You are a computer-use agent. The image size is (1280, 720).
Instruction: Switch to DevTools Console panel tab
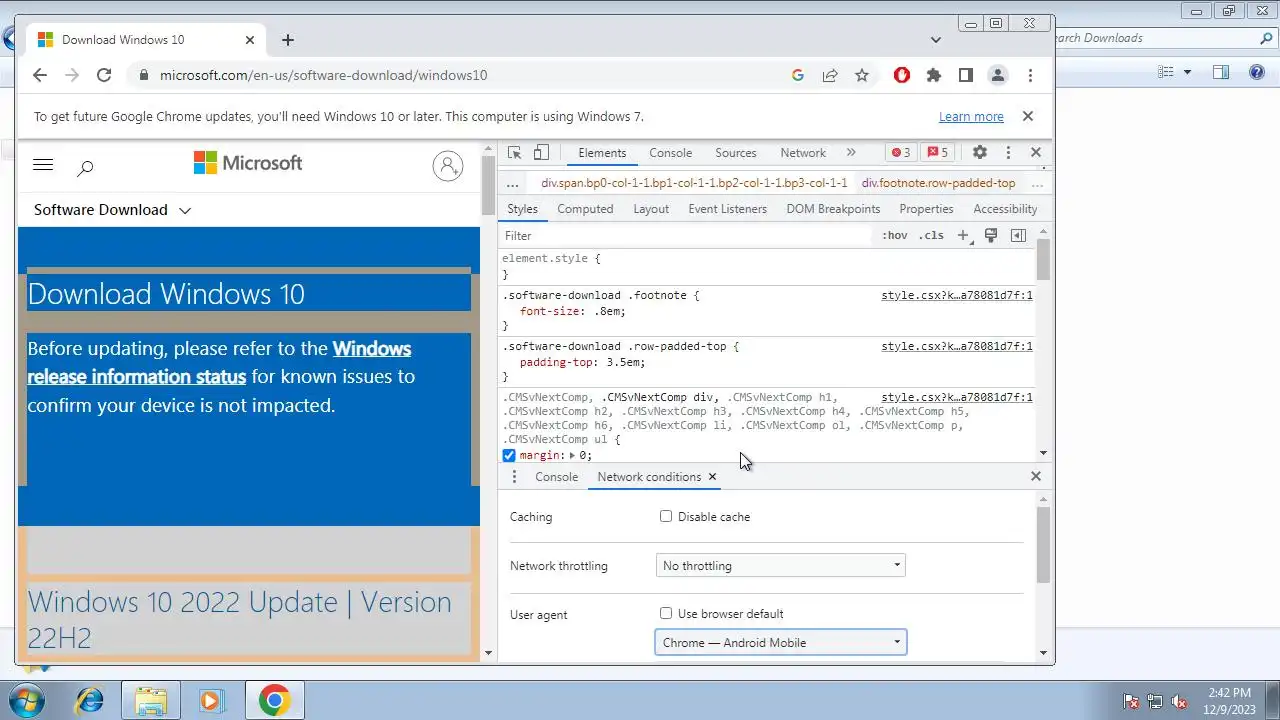coord(670,153)
